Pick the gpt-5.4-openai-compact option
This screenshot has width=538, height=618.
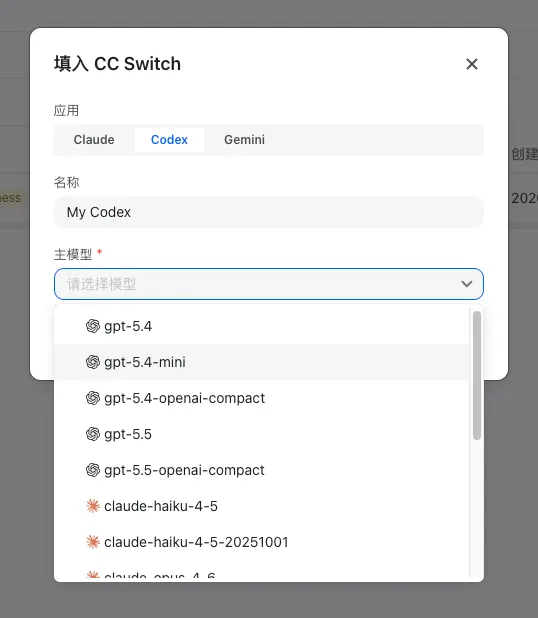[261, 398]
